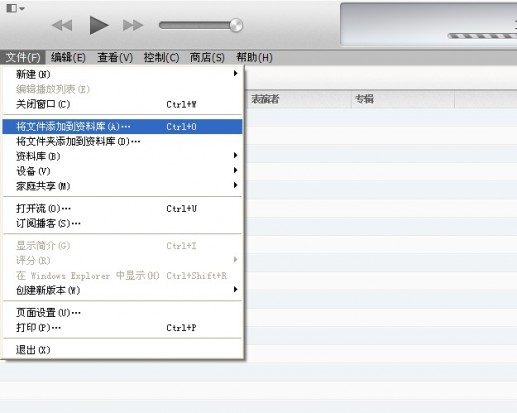Click the striped progress bar in display
Screen dimensions: 517x413
coord(482,36)
